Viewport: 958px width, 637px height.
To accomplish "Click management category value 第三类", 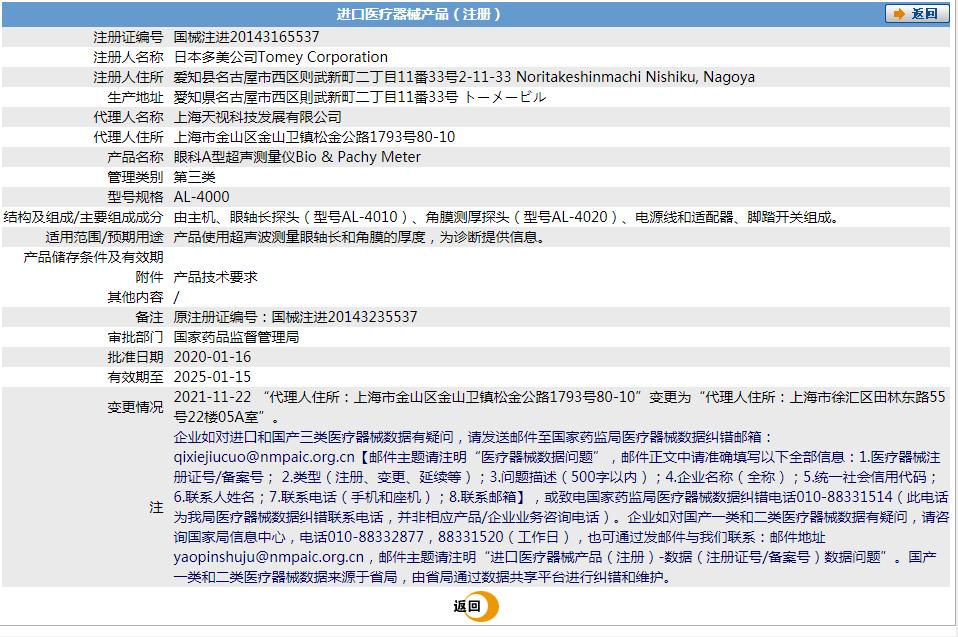I will click(x=194, y=177).
